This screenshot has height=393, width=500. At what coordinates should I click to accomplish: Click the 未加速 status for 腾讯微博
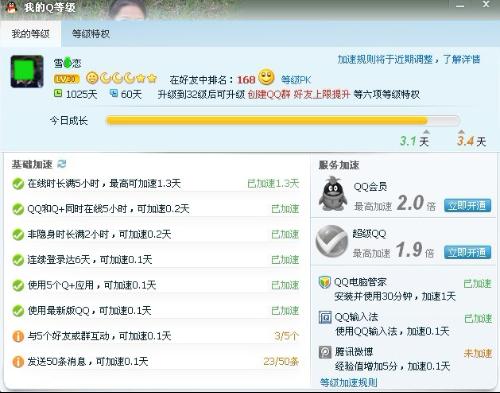coord(478,353)
